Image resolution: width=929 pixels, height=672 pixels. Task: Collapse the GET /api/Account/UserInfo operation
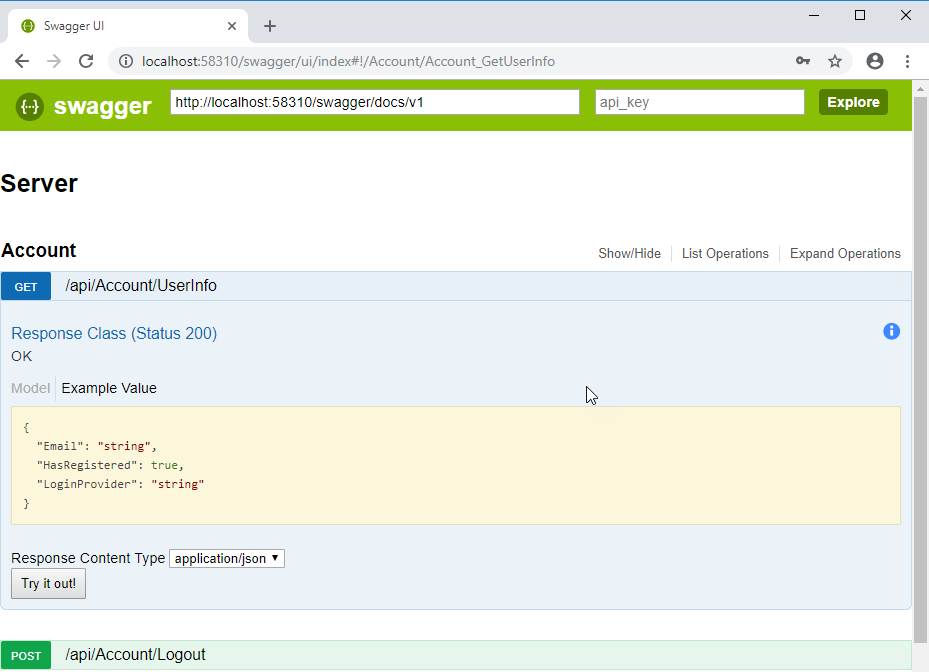[141, 286]
